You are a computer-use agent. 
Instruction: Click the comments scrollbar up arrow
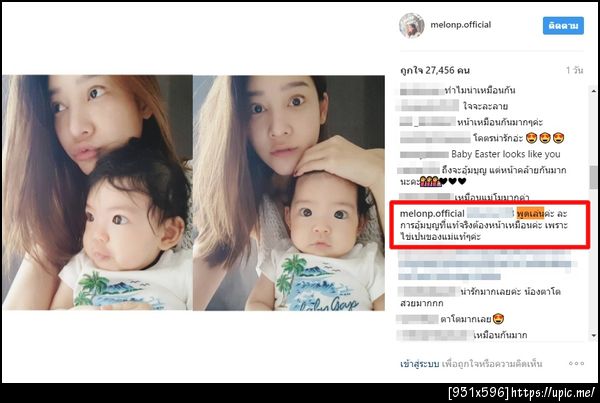(x=593, y=91)
